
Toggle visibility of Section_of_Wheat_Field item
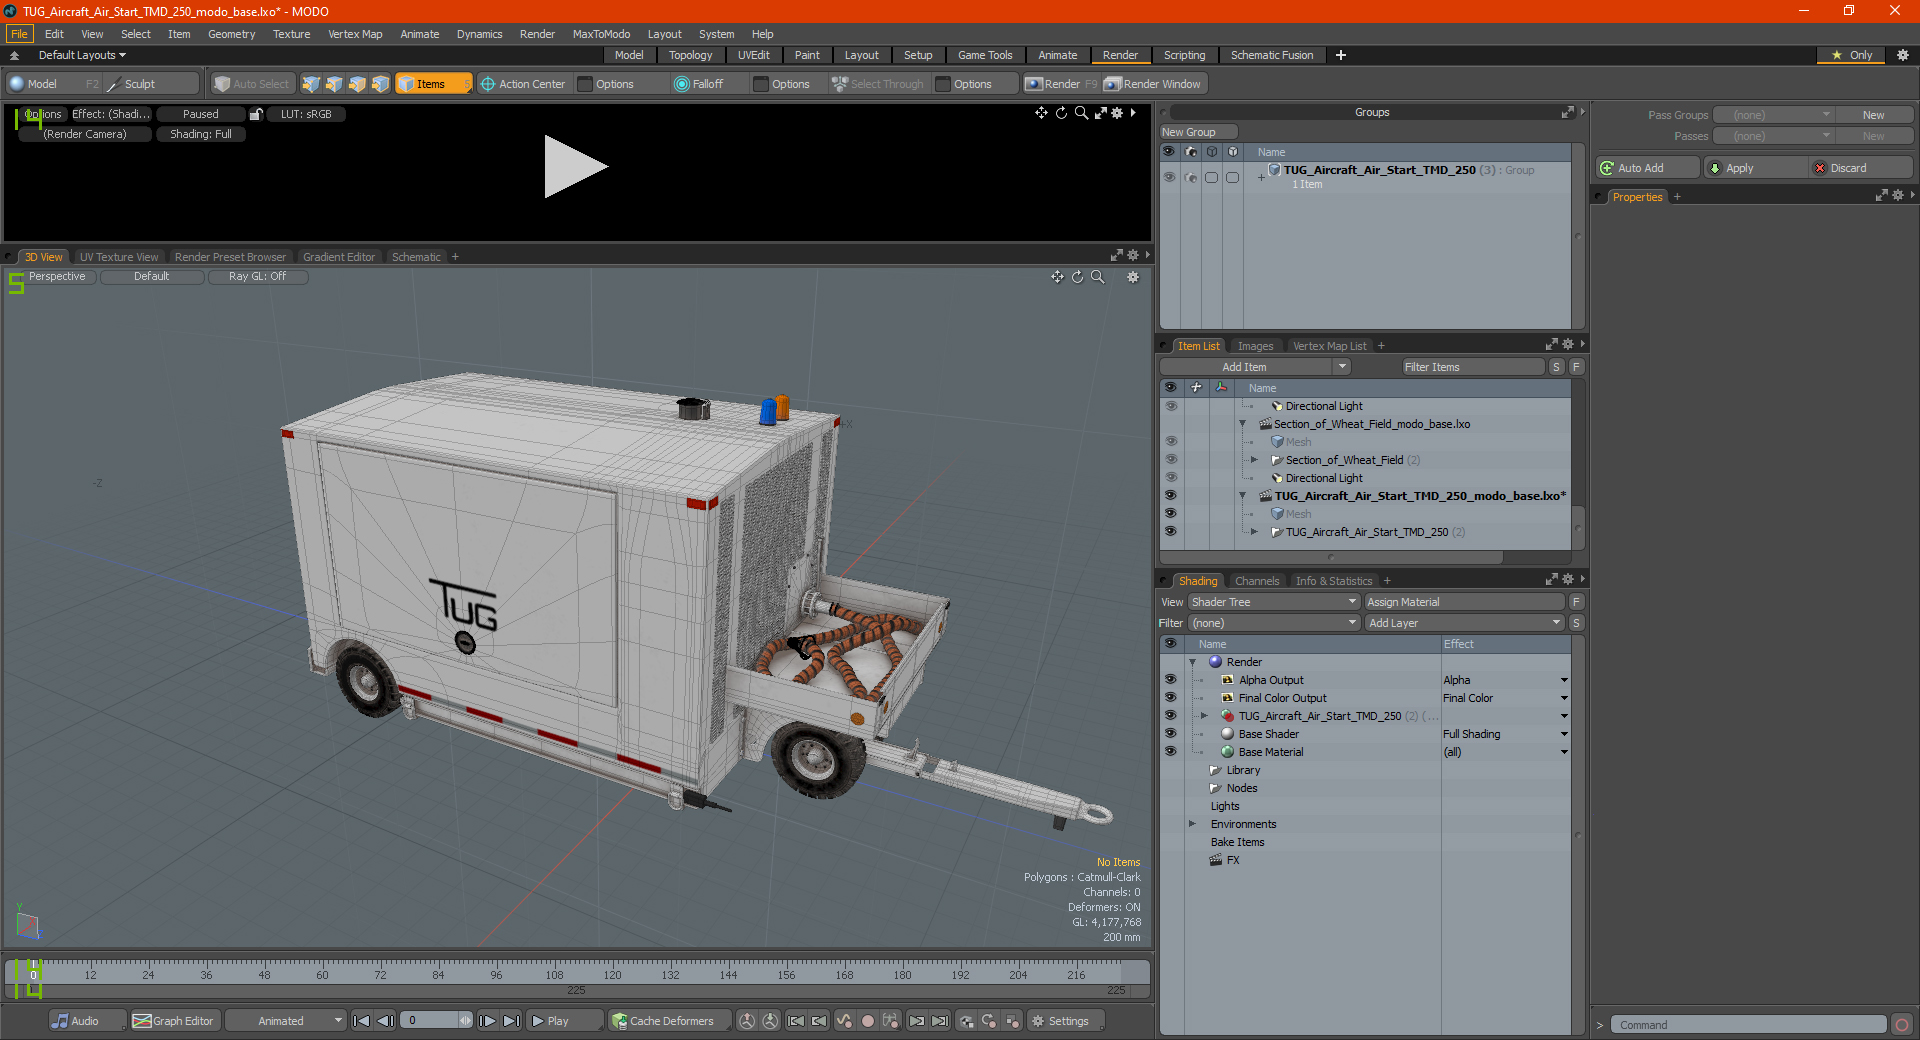tap(1170, 460)
